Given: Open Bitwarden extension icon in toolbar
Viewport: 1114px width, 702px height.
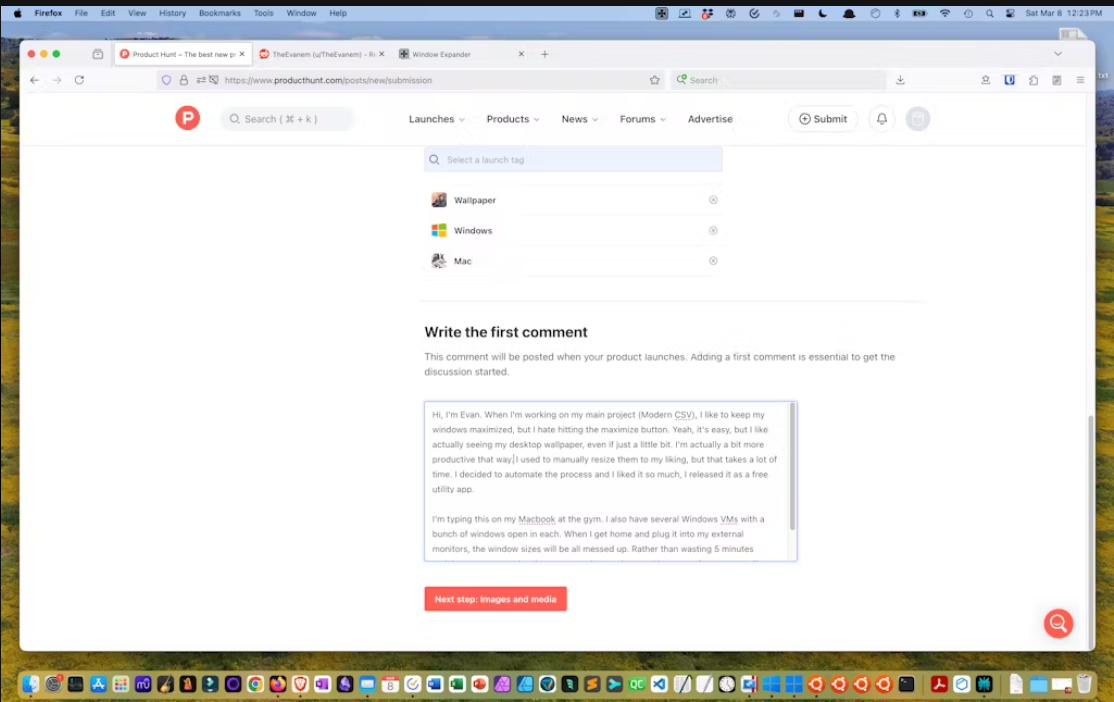Looking at the screenshot, I should pyautogui.click(x=1010, y=80).
